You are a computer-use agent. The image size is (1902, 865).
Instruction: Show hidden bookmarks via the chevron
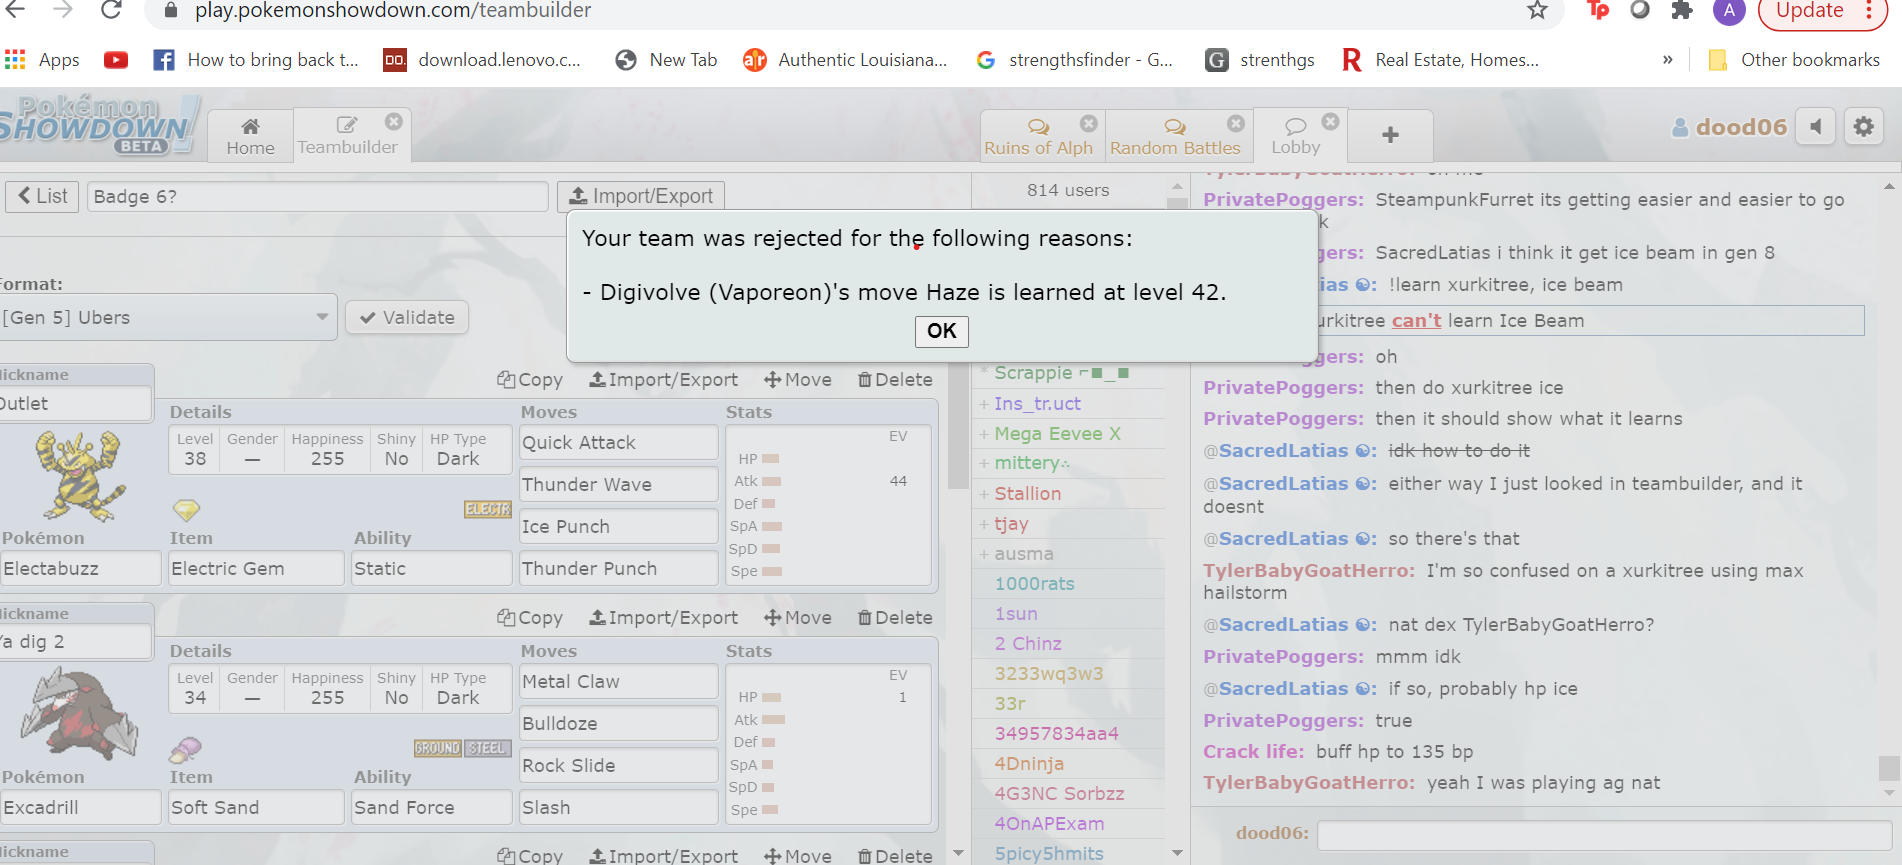pos(1667,60)
